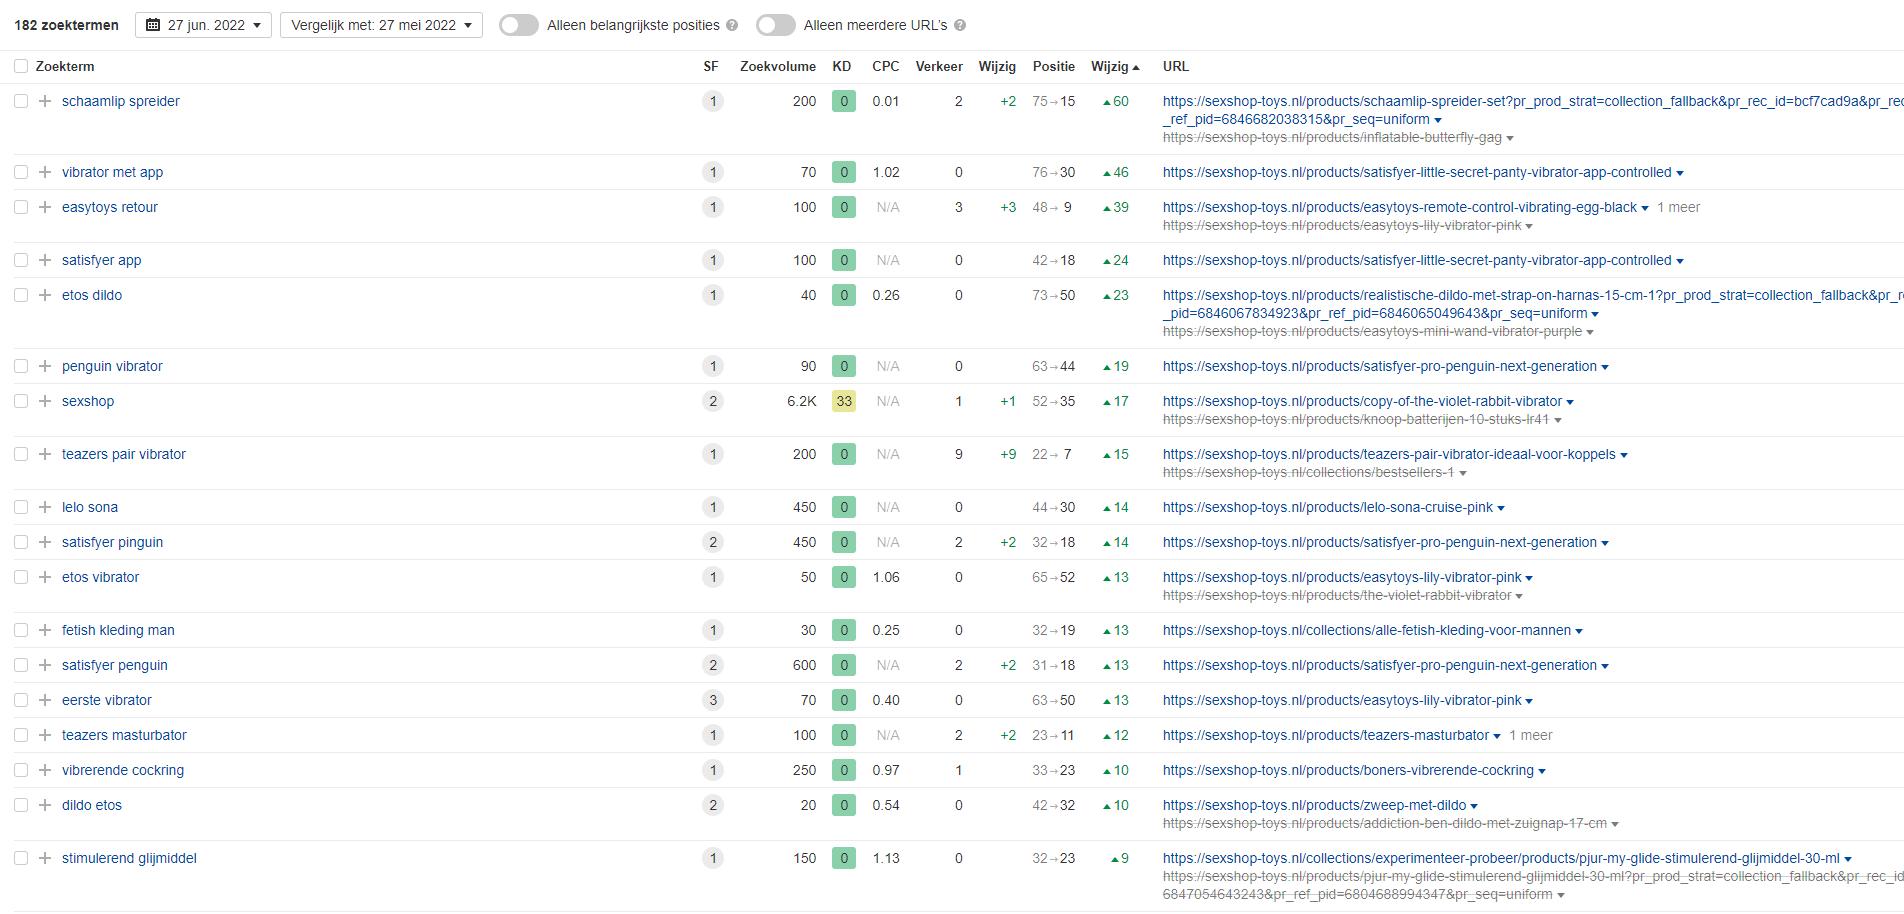Image resolution: width=1904 pixels, height=914 pixels.
Task: Expand plus icon for sexshop keyword
Action: [45, 401]
